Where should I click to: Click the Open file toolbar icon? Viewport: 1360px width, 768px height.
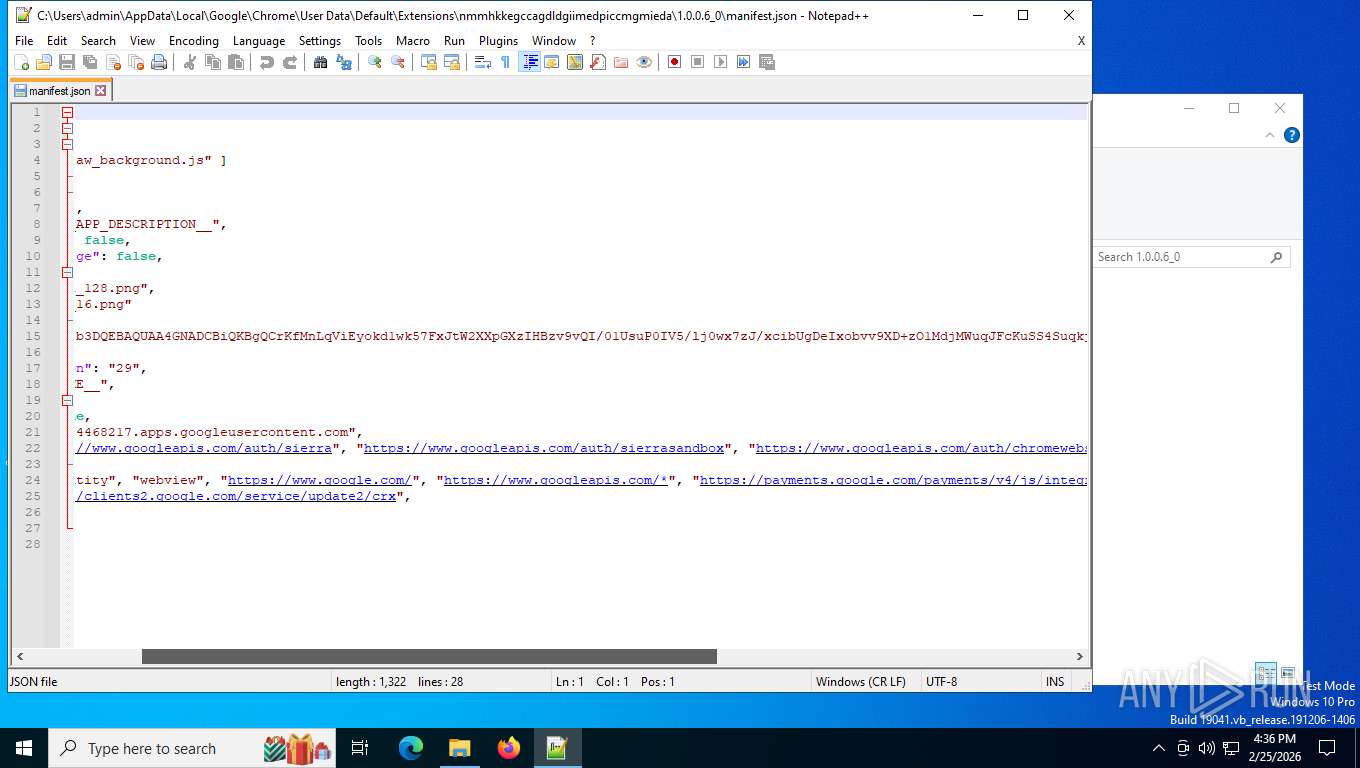[x=43, y=62]
